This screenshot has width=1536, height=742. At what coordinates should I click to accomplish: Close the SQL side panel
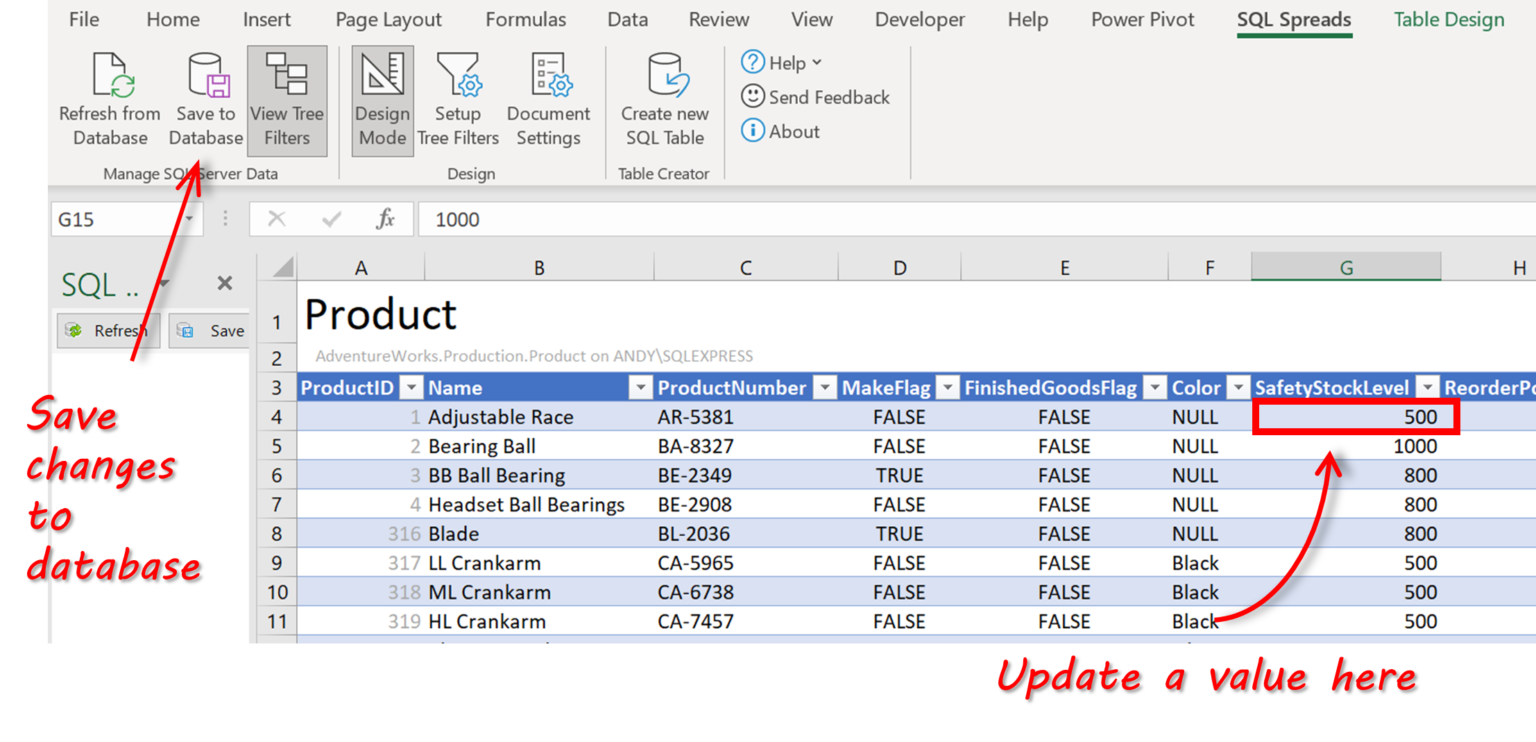point(224,284)
